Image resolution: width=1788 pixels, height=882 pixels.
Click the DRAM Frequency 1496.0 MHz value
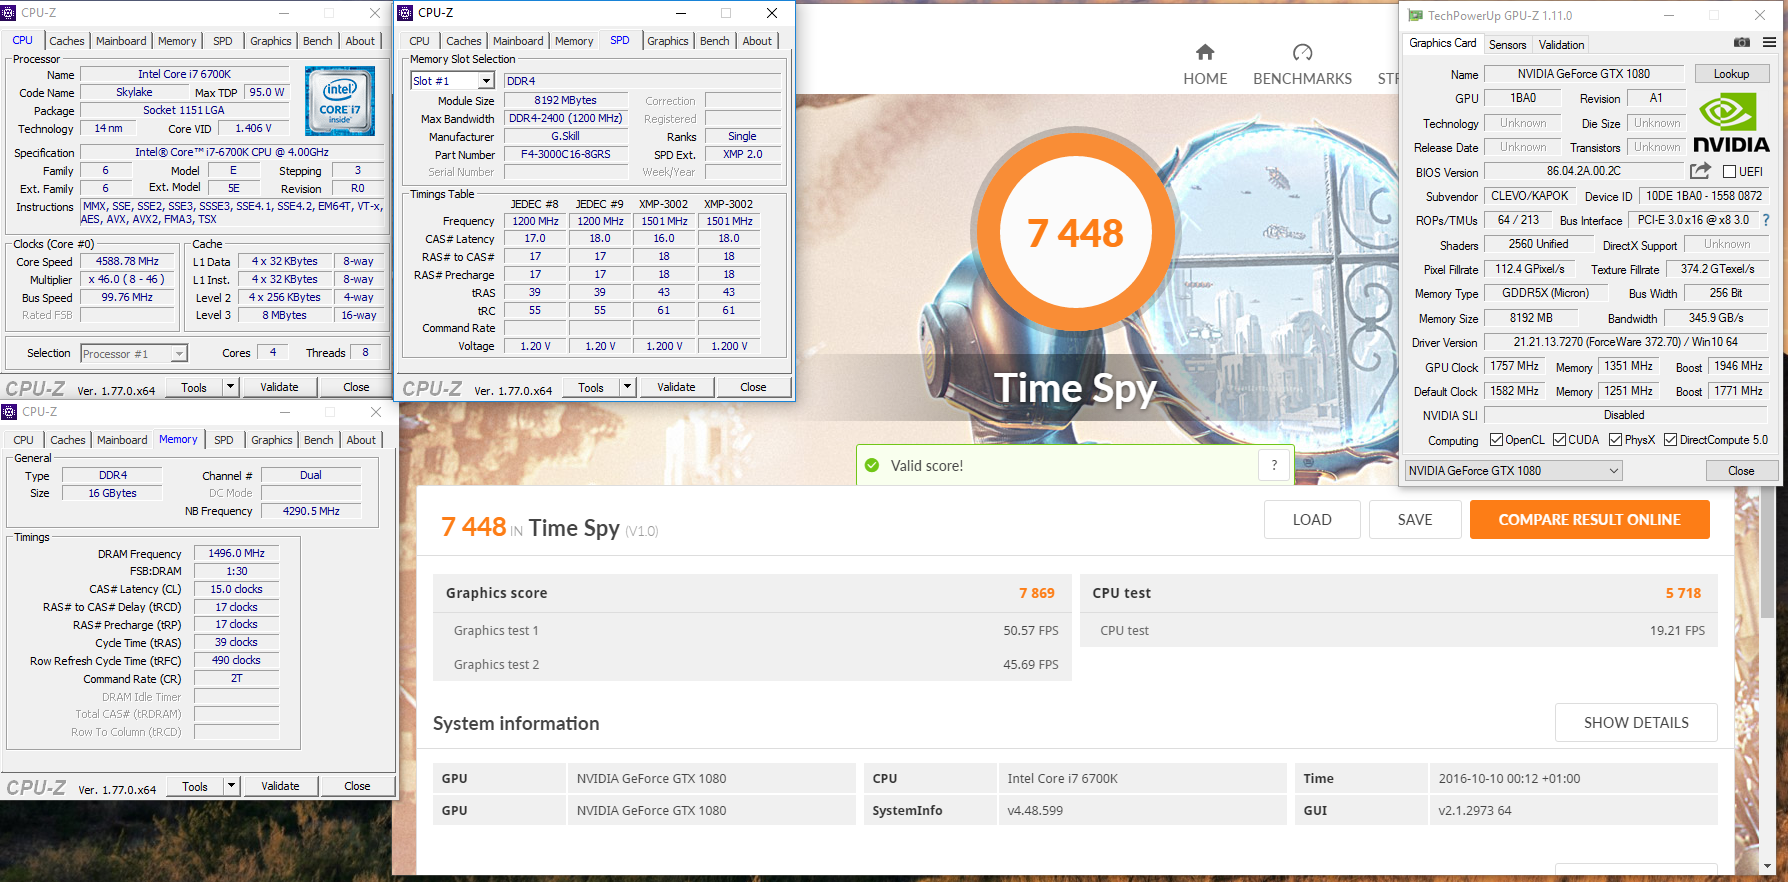(x=237, y=553)
